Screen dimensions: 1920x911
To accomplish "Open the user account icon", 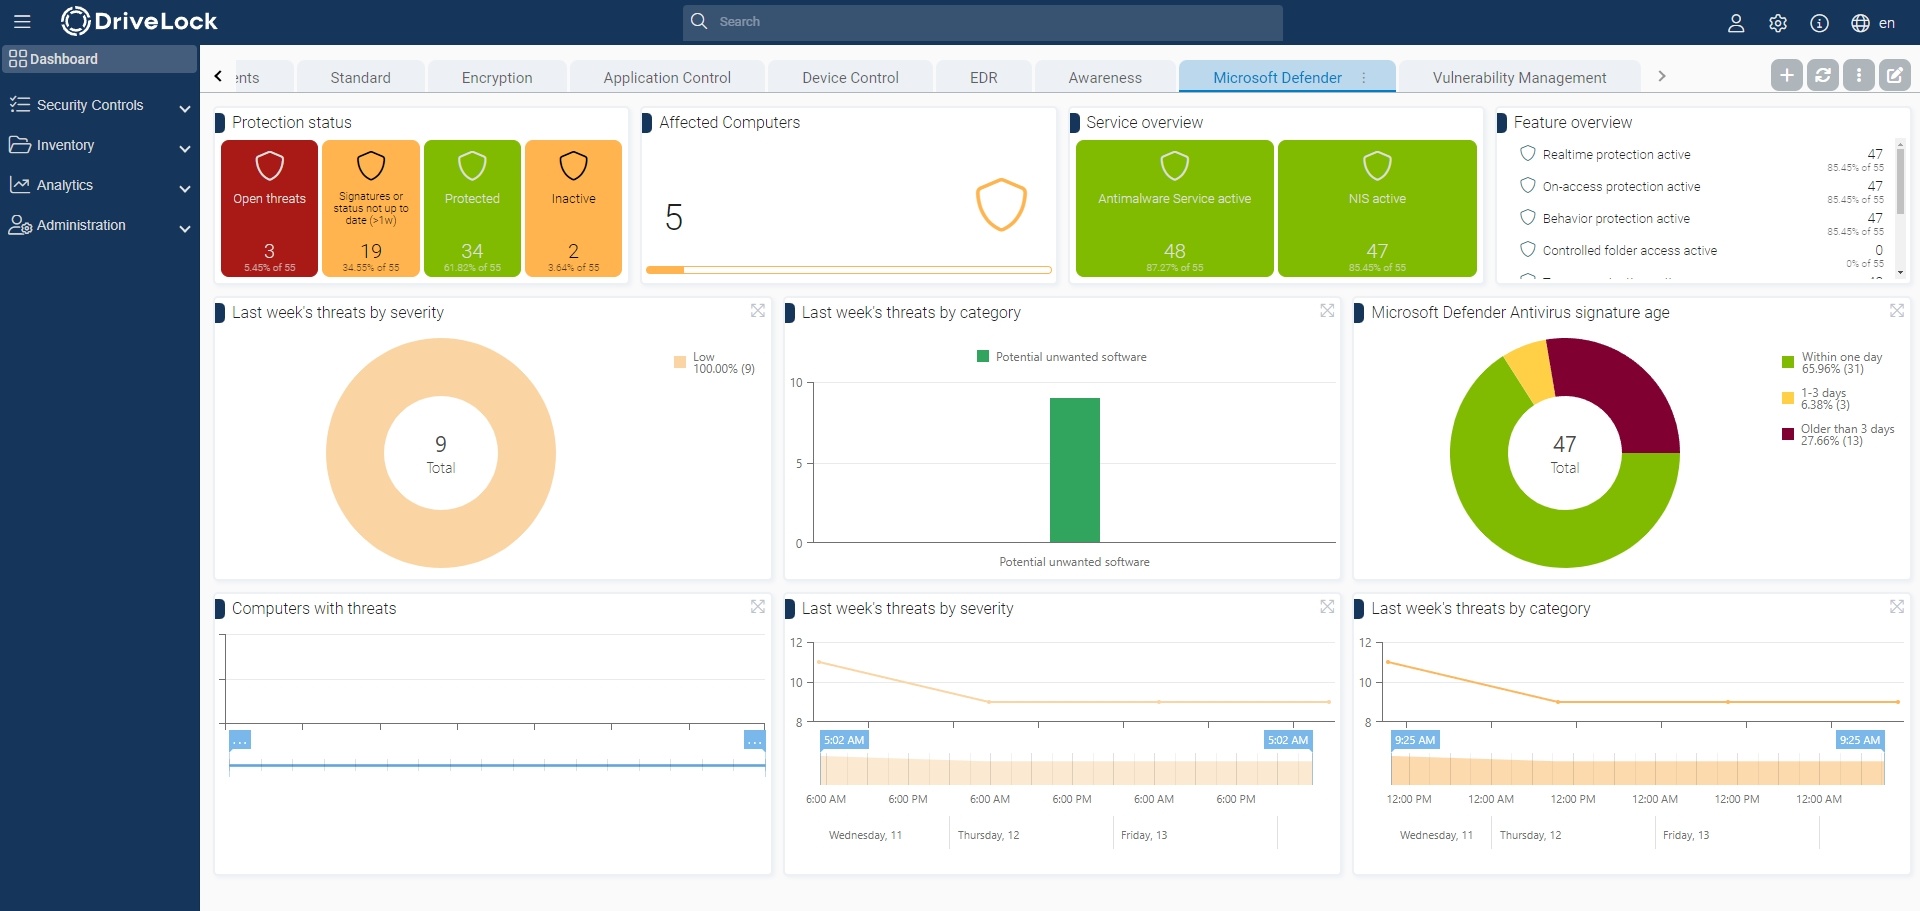I will [1736, 23].
